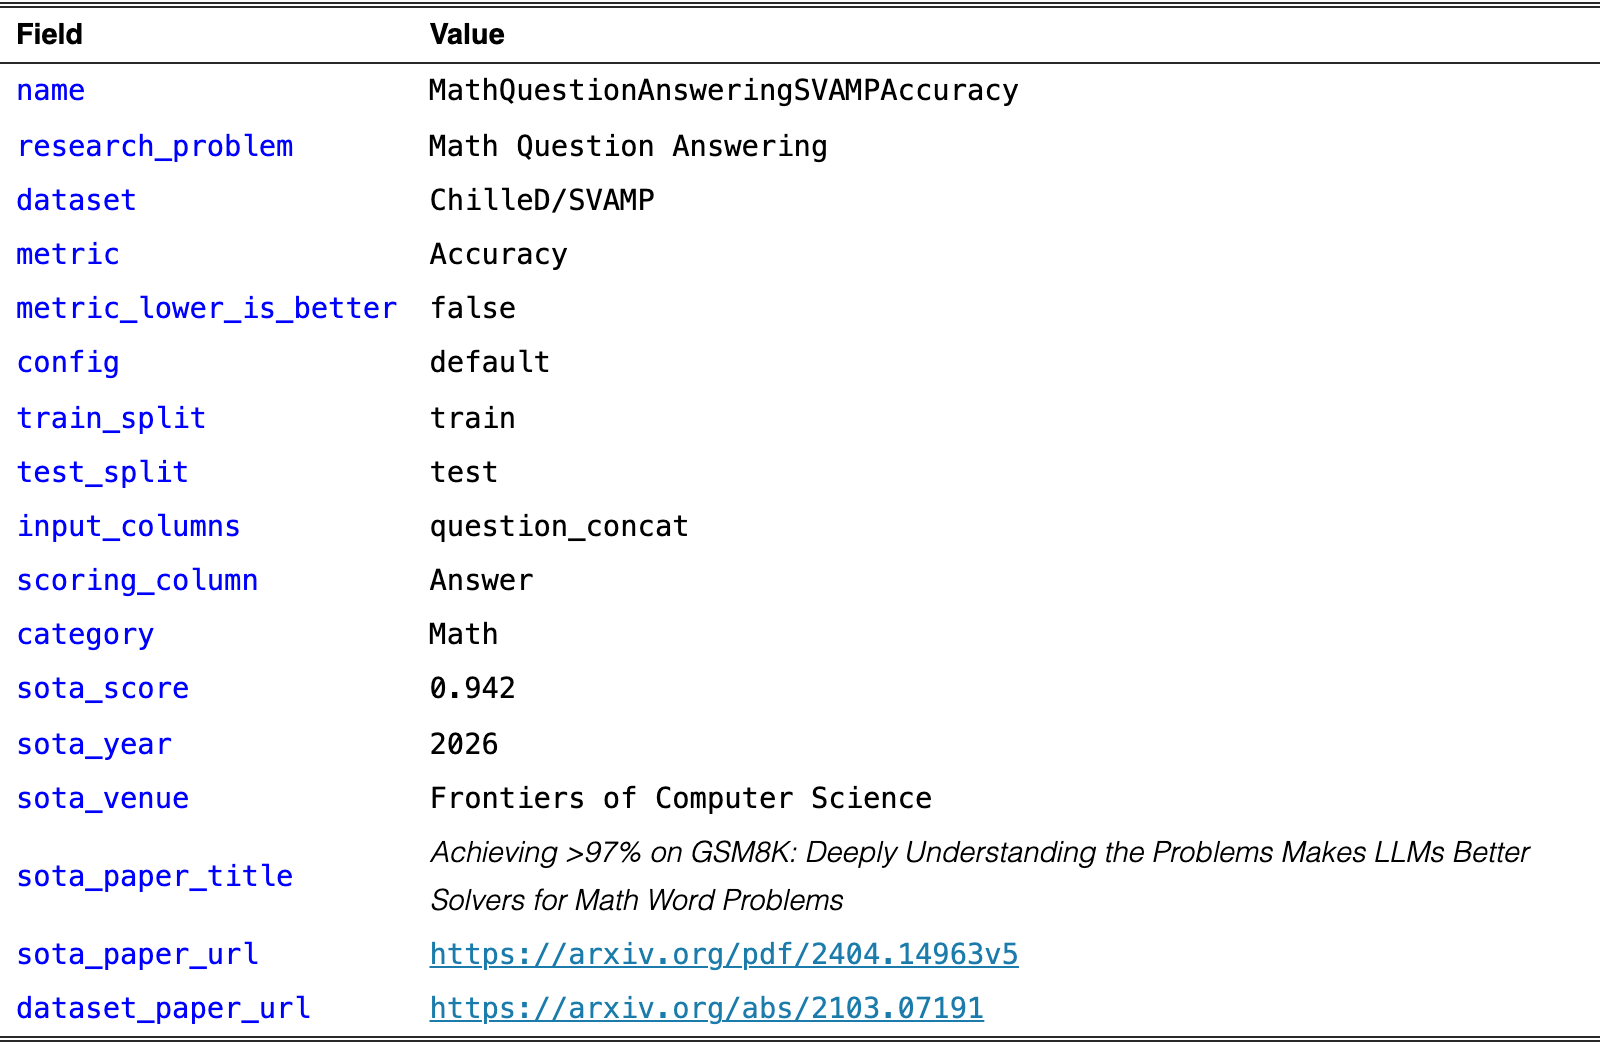Click the "sota_venue" field label
The image size is (1600, 1042).
[x=103, y=798]
